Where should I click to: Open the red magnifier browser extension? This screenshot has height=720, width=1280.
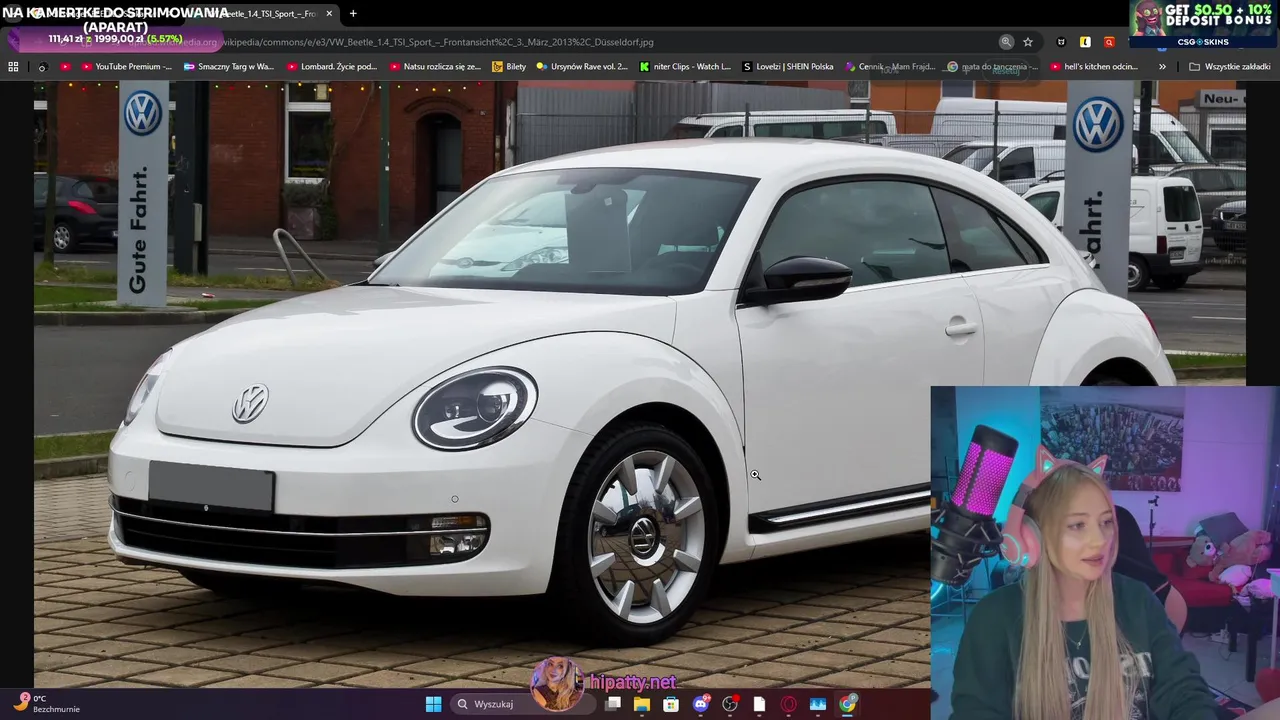tap(1109, 42)
